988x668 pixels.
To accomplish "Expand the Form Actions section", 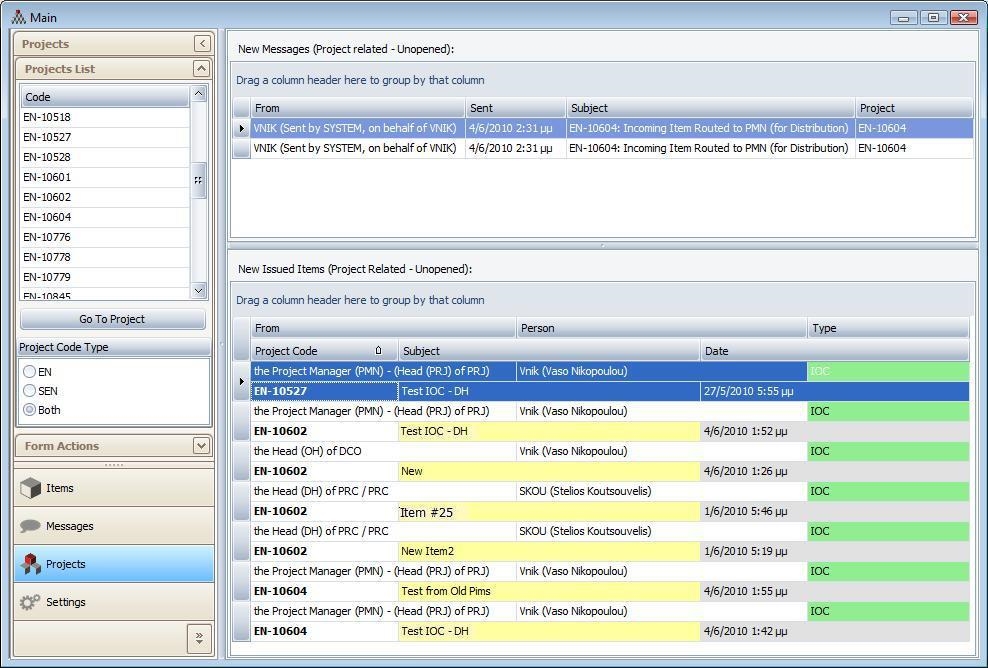I will [x=201, y=446].
